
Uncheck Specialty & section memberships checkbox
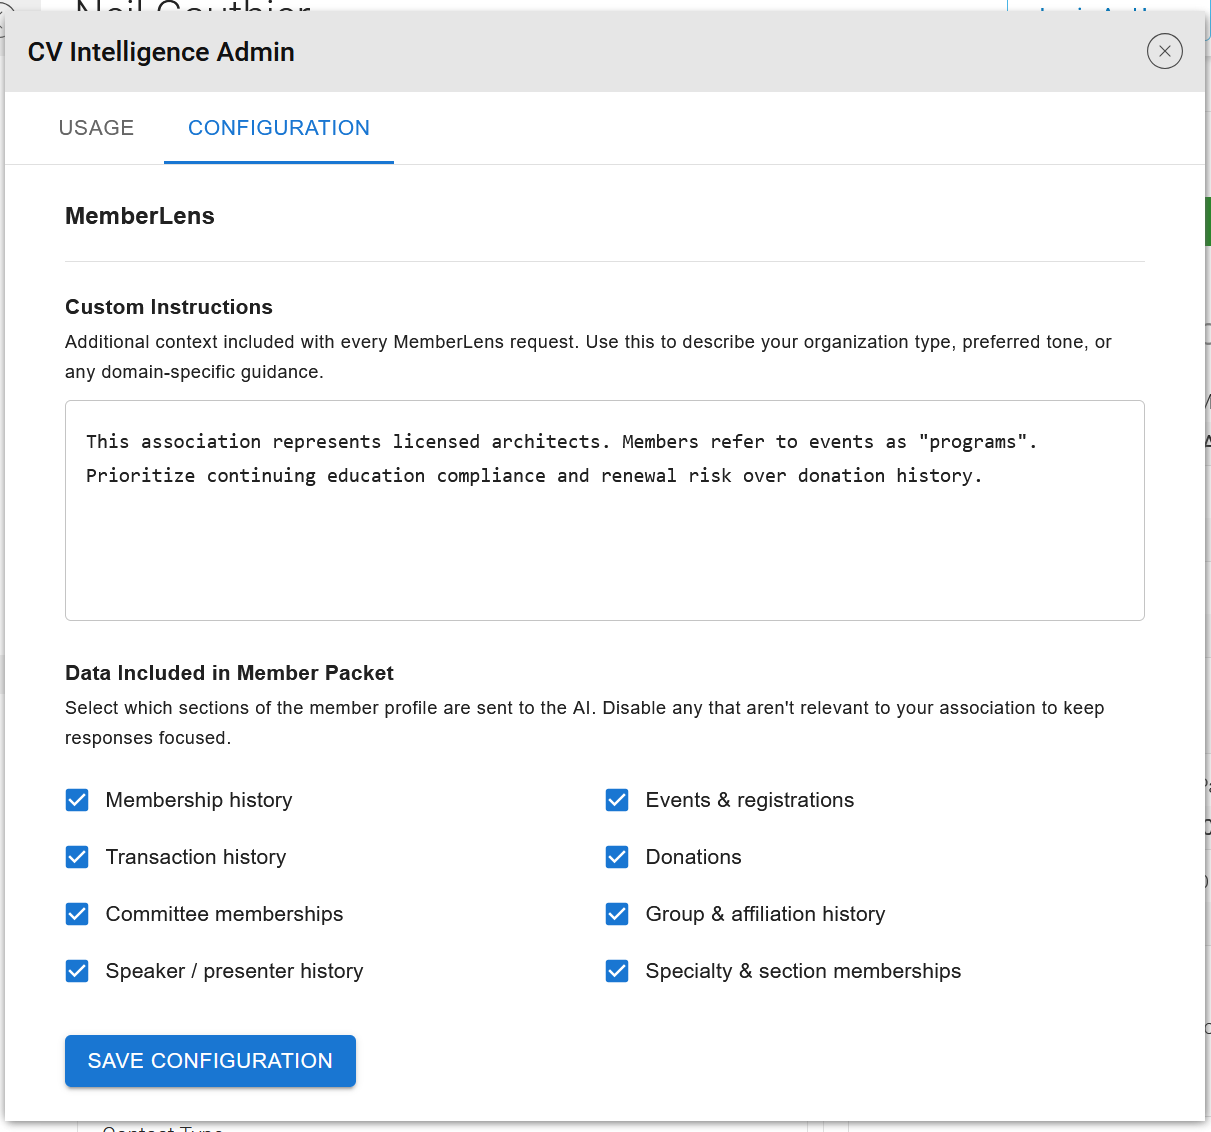click(x=617, y=971)
